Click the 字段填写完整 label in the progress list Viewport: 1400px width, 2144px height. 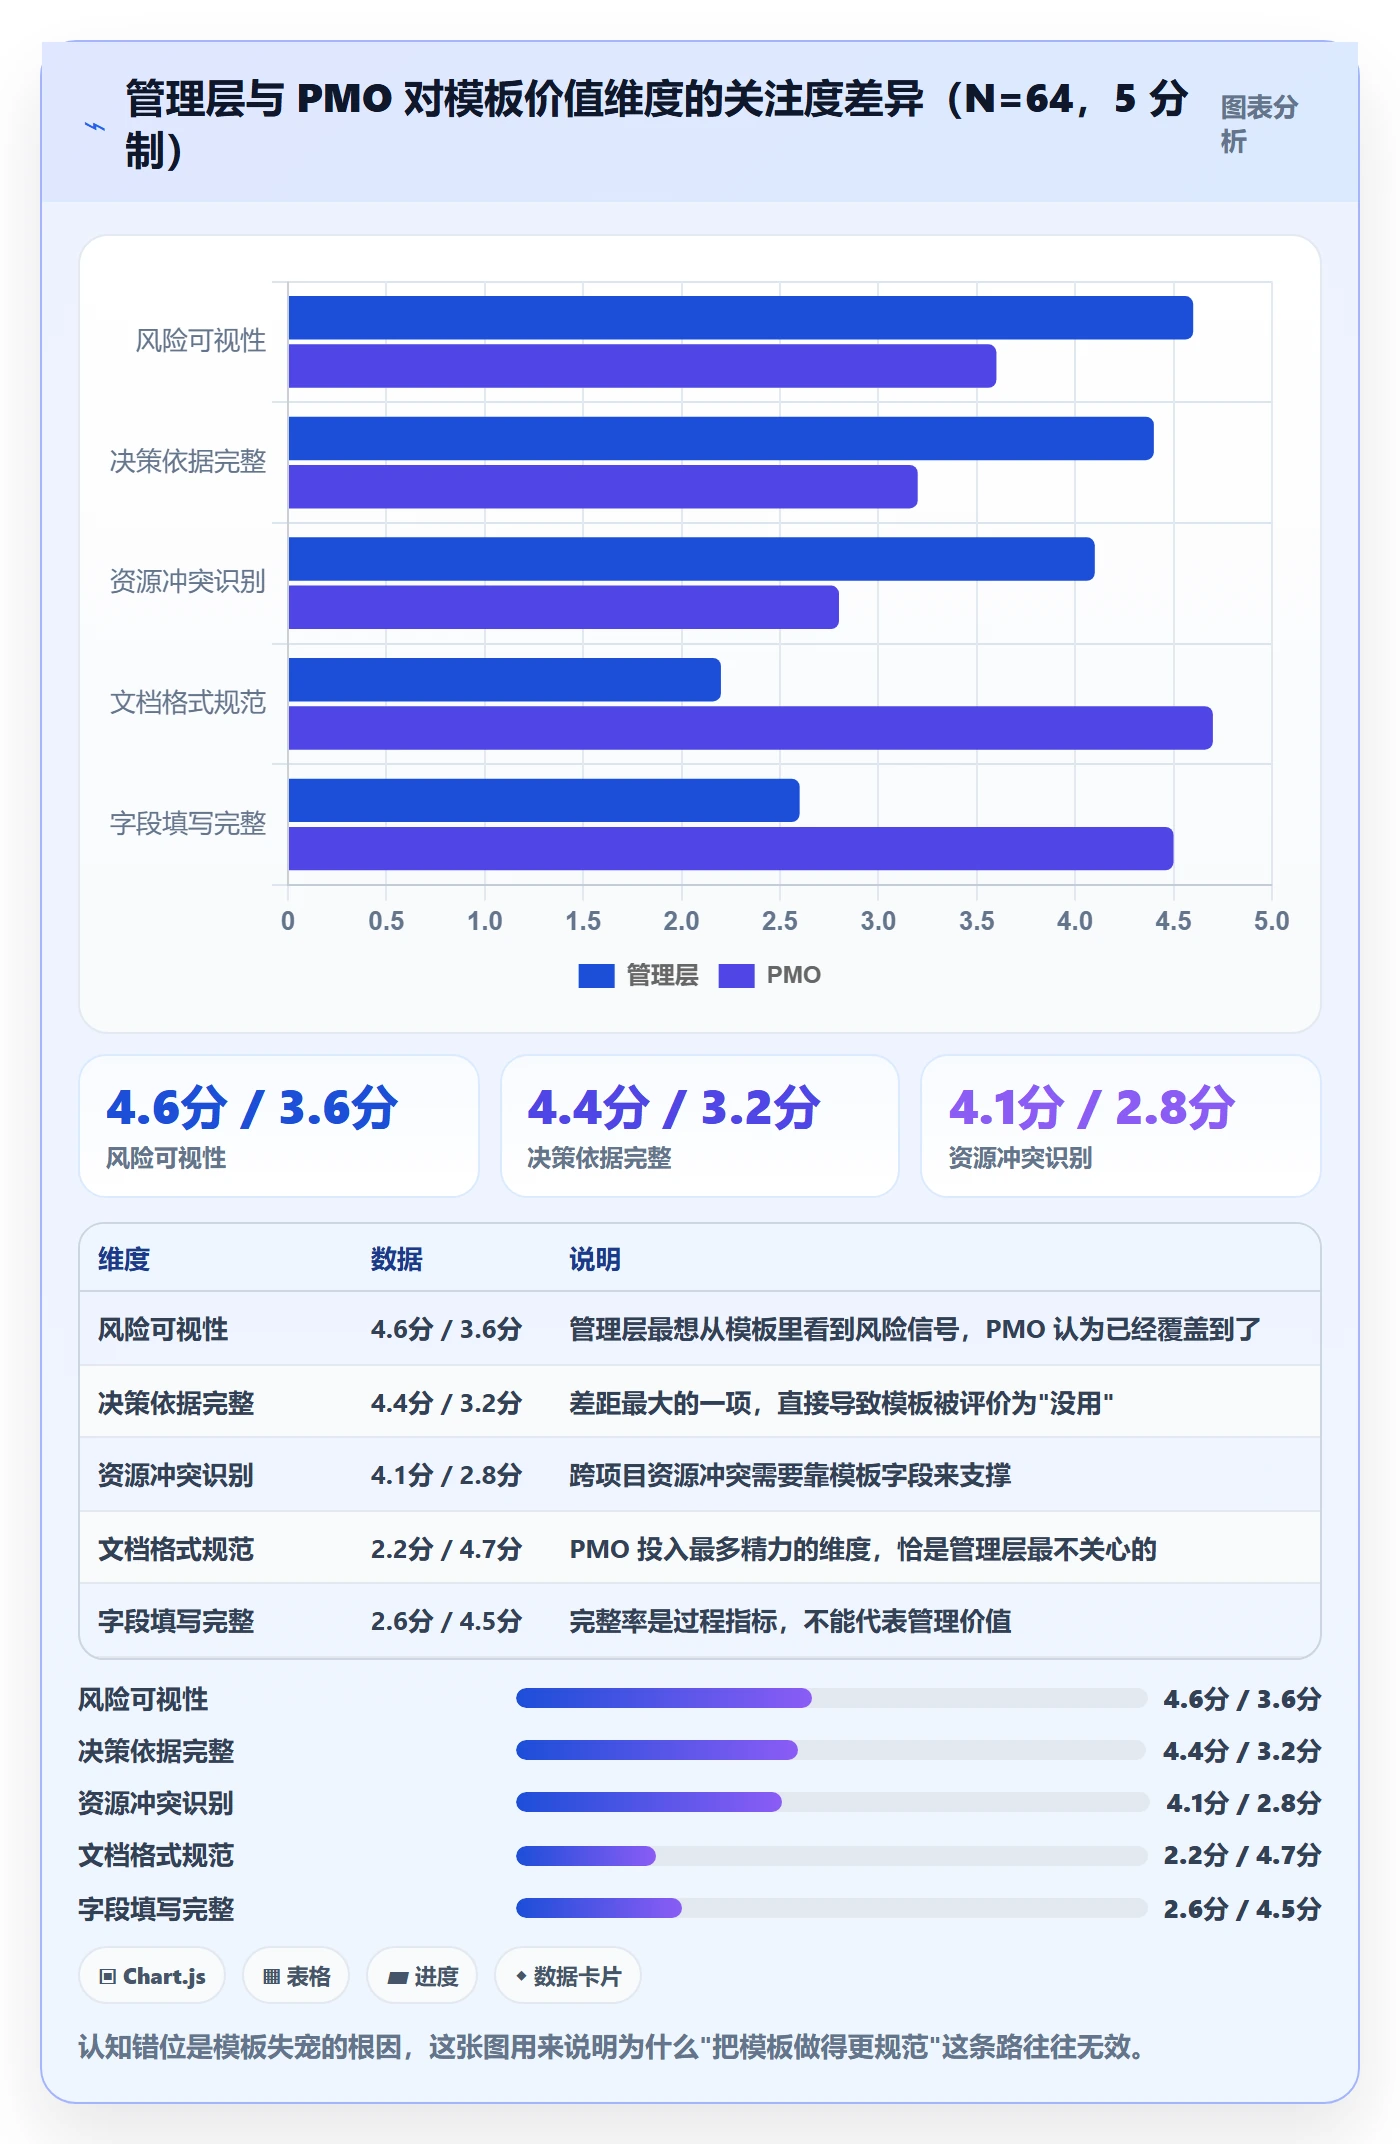pyautogui.click(x=156, y=1909)
